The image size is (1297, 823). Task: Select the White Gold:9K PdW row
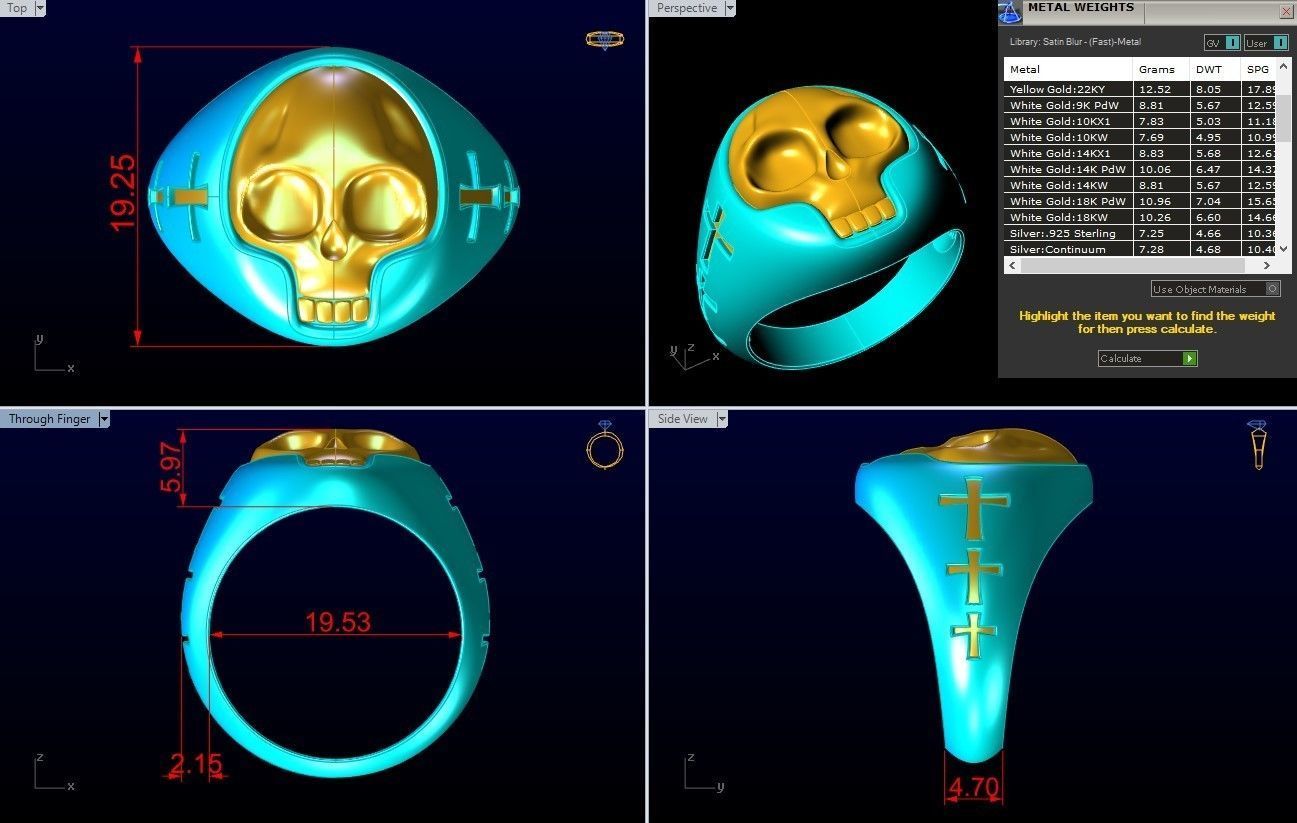[1141, 105]
